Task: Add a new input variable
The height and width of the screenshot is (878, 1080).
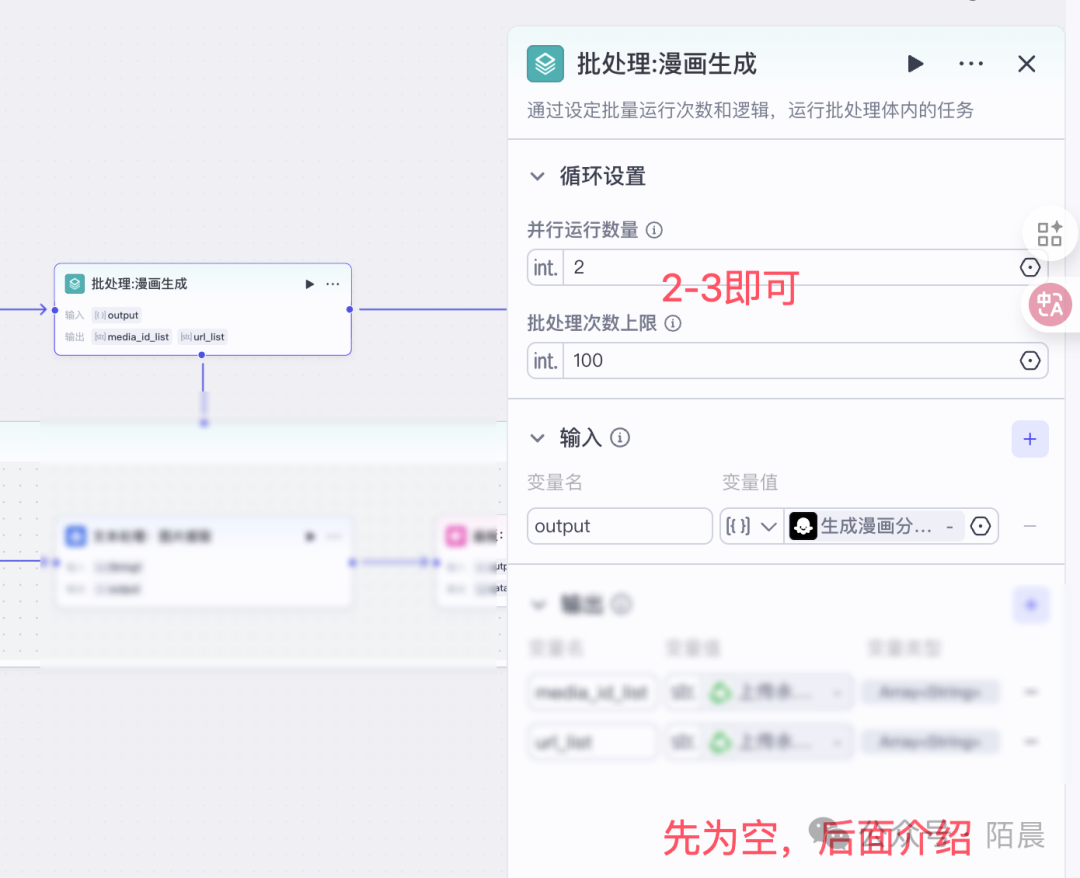Action: click(x=1029, y=438)
